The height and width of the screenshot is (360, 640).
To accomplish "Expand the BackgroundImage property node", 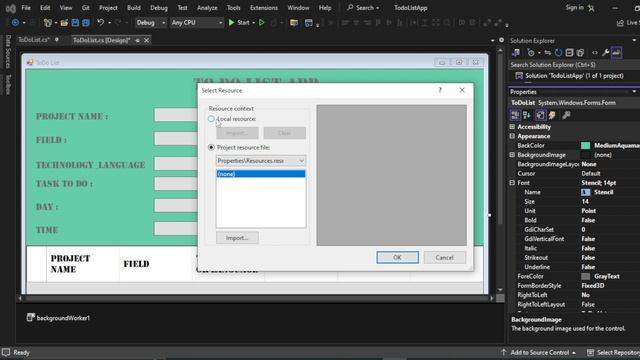I will [x=512, y=155].
